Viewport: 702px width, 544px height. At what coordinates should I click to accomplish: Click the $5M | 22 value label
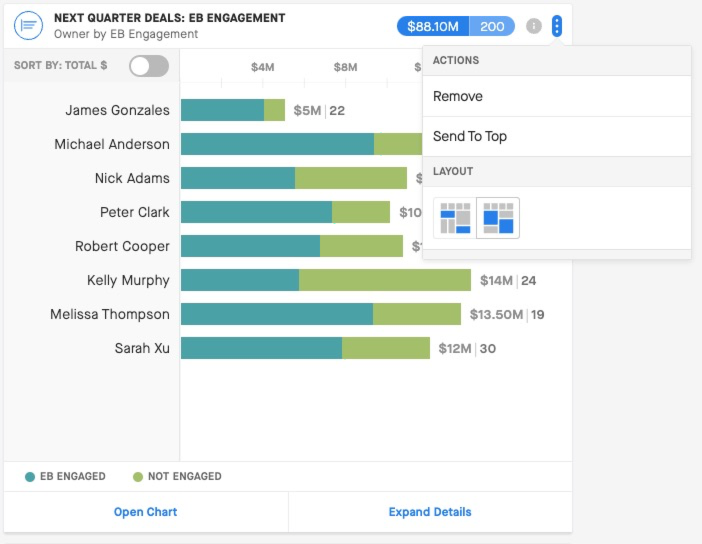(319, 111)
